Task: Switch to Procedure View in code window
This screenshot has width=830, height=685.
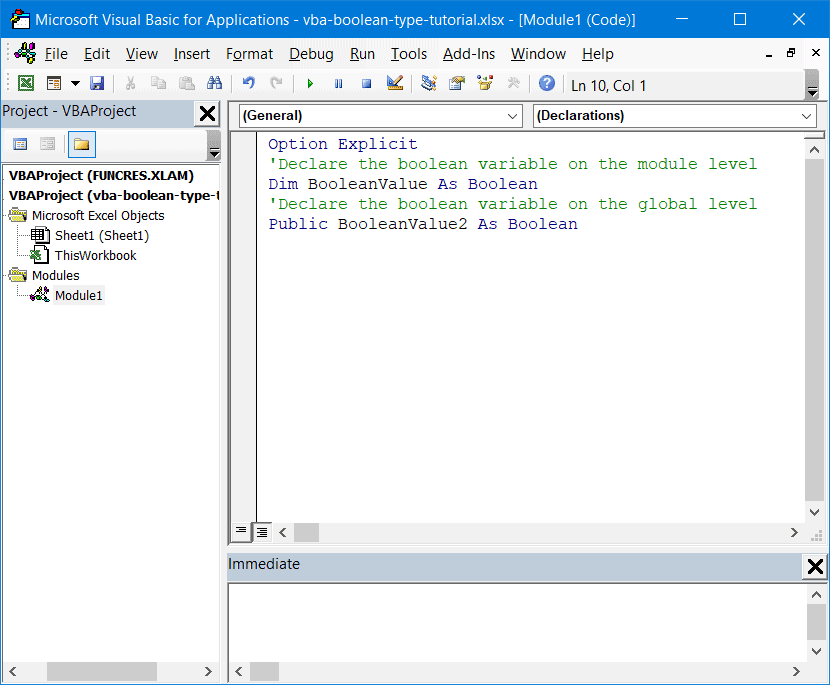Action: point(241,531)
